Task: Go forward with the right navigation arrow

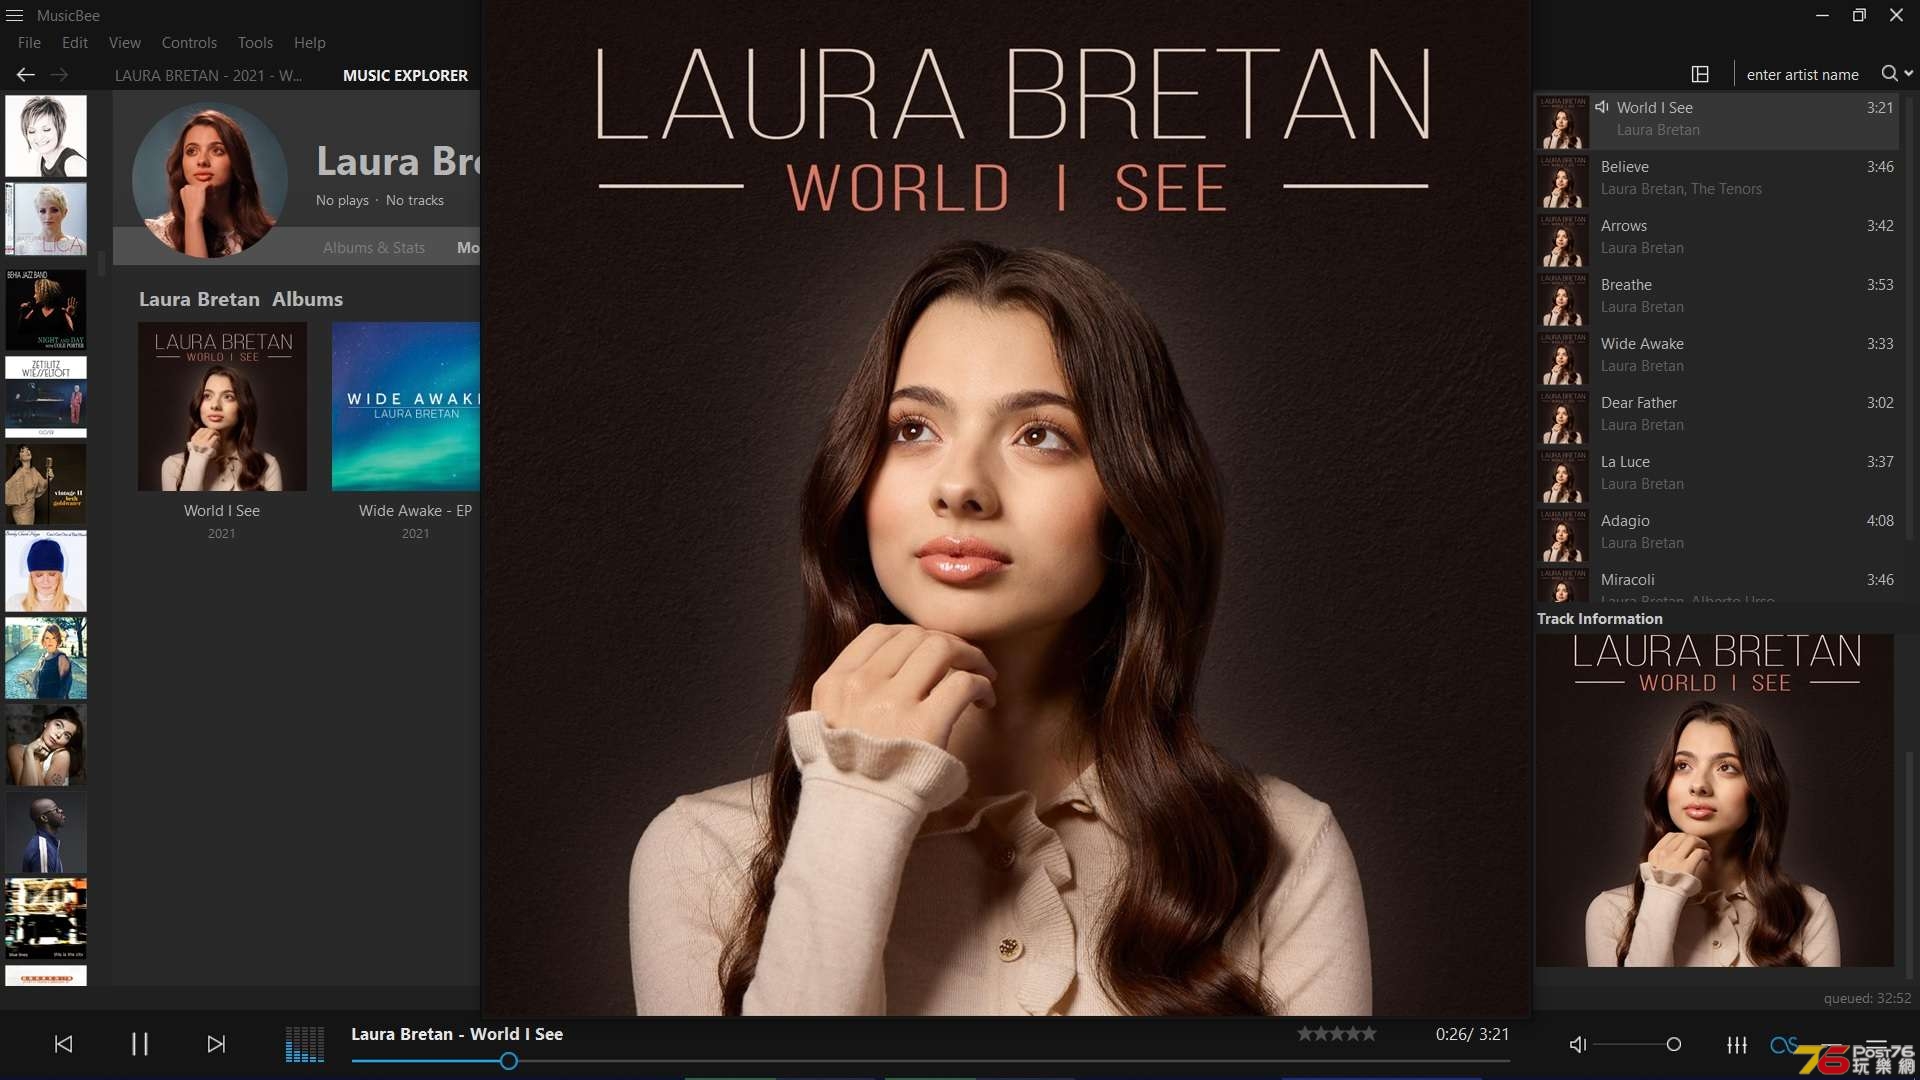Action: (59, 75)
